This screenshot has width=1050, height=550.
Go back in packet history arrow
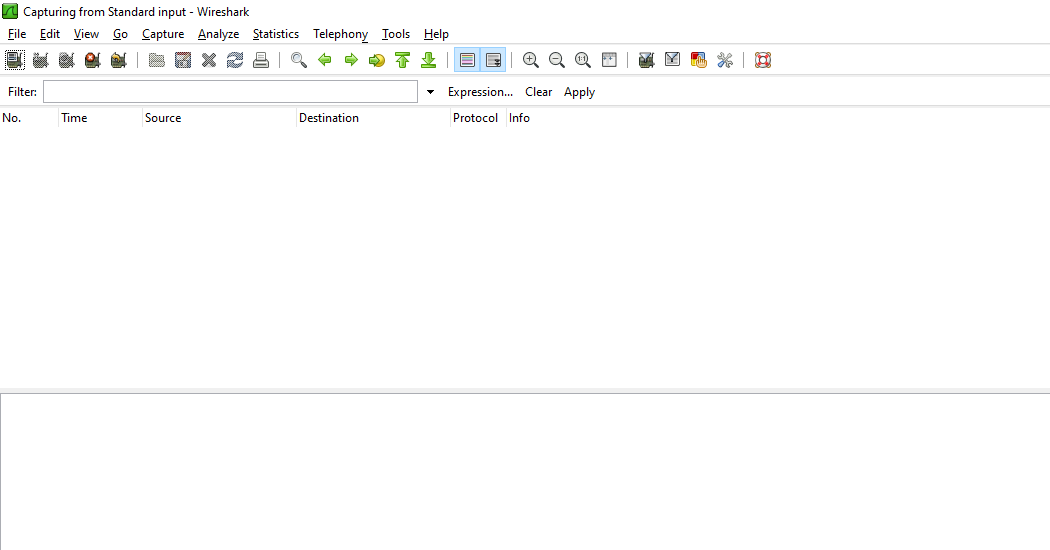coord(325,60)
